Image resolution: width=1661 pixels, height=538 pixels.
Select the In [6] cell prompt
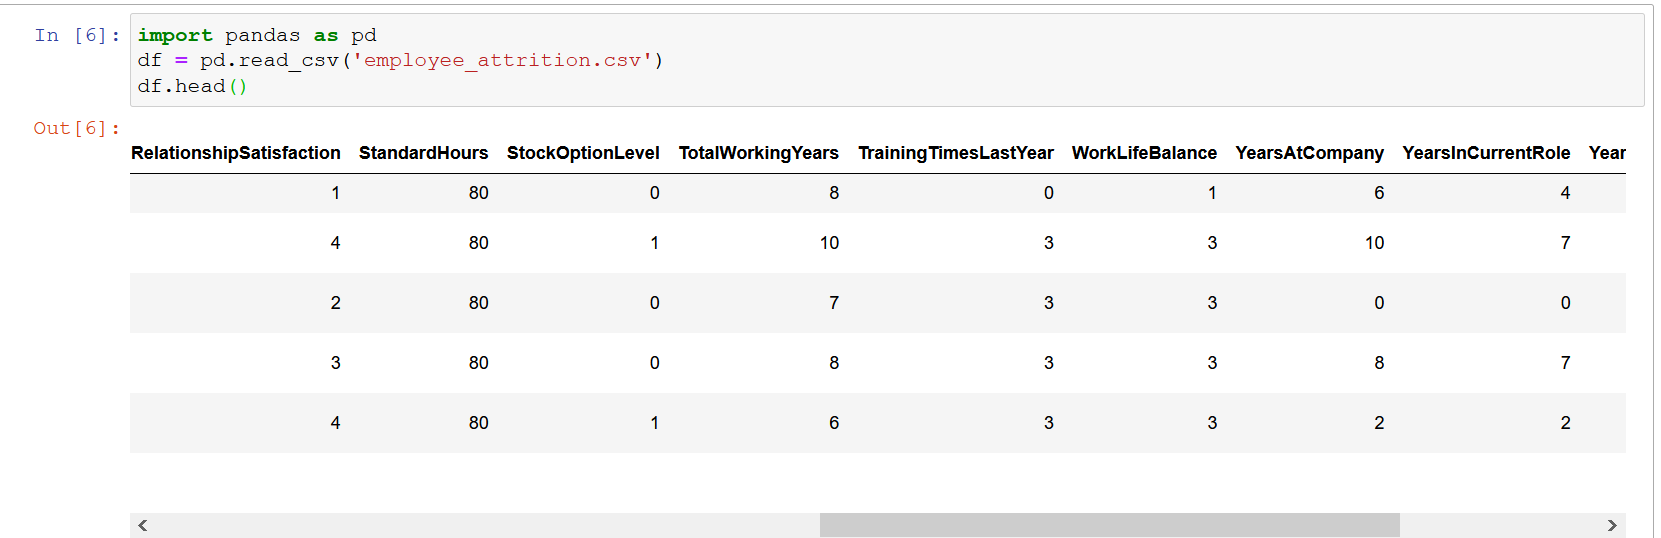tap(77, 35)
